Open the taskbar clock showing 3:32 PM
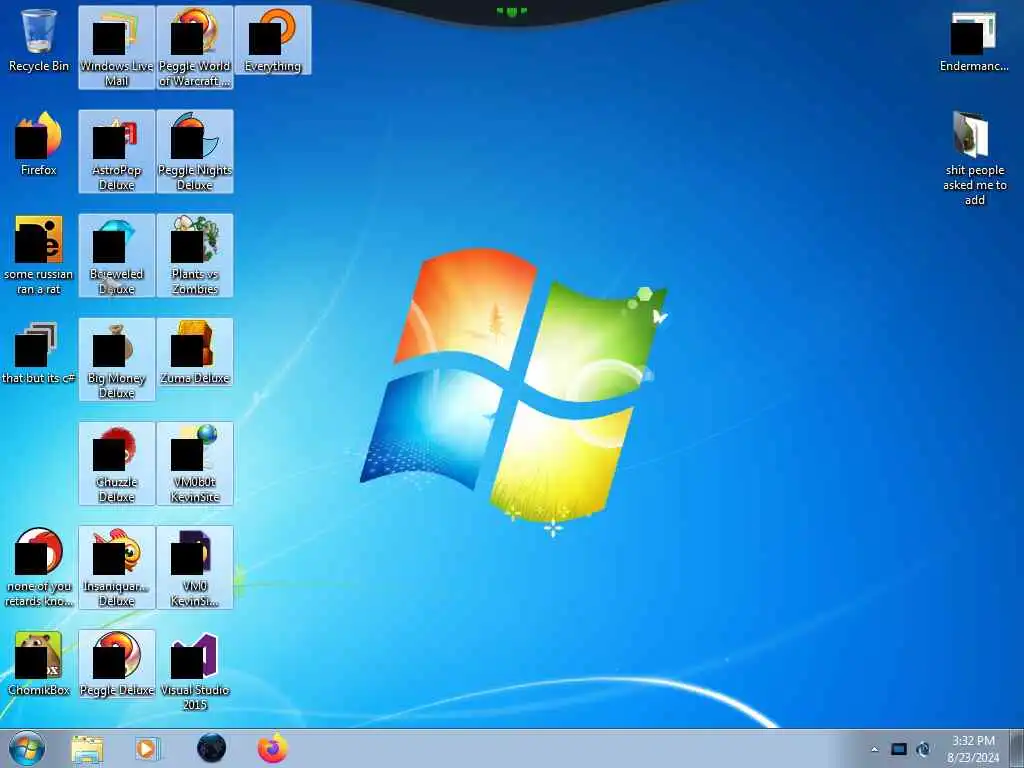Viewport: 1024px width, 768px height. point(973,749)
